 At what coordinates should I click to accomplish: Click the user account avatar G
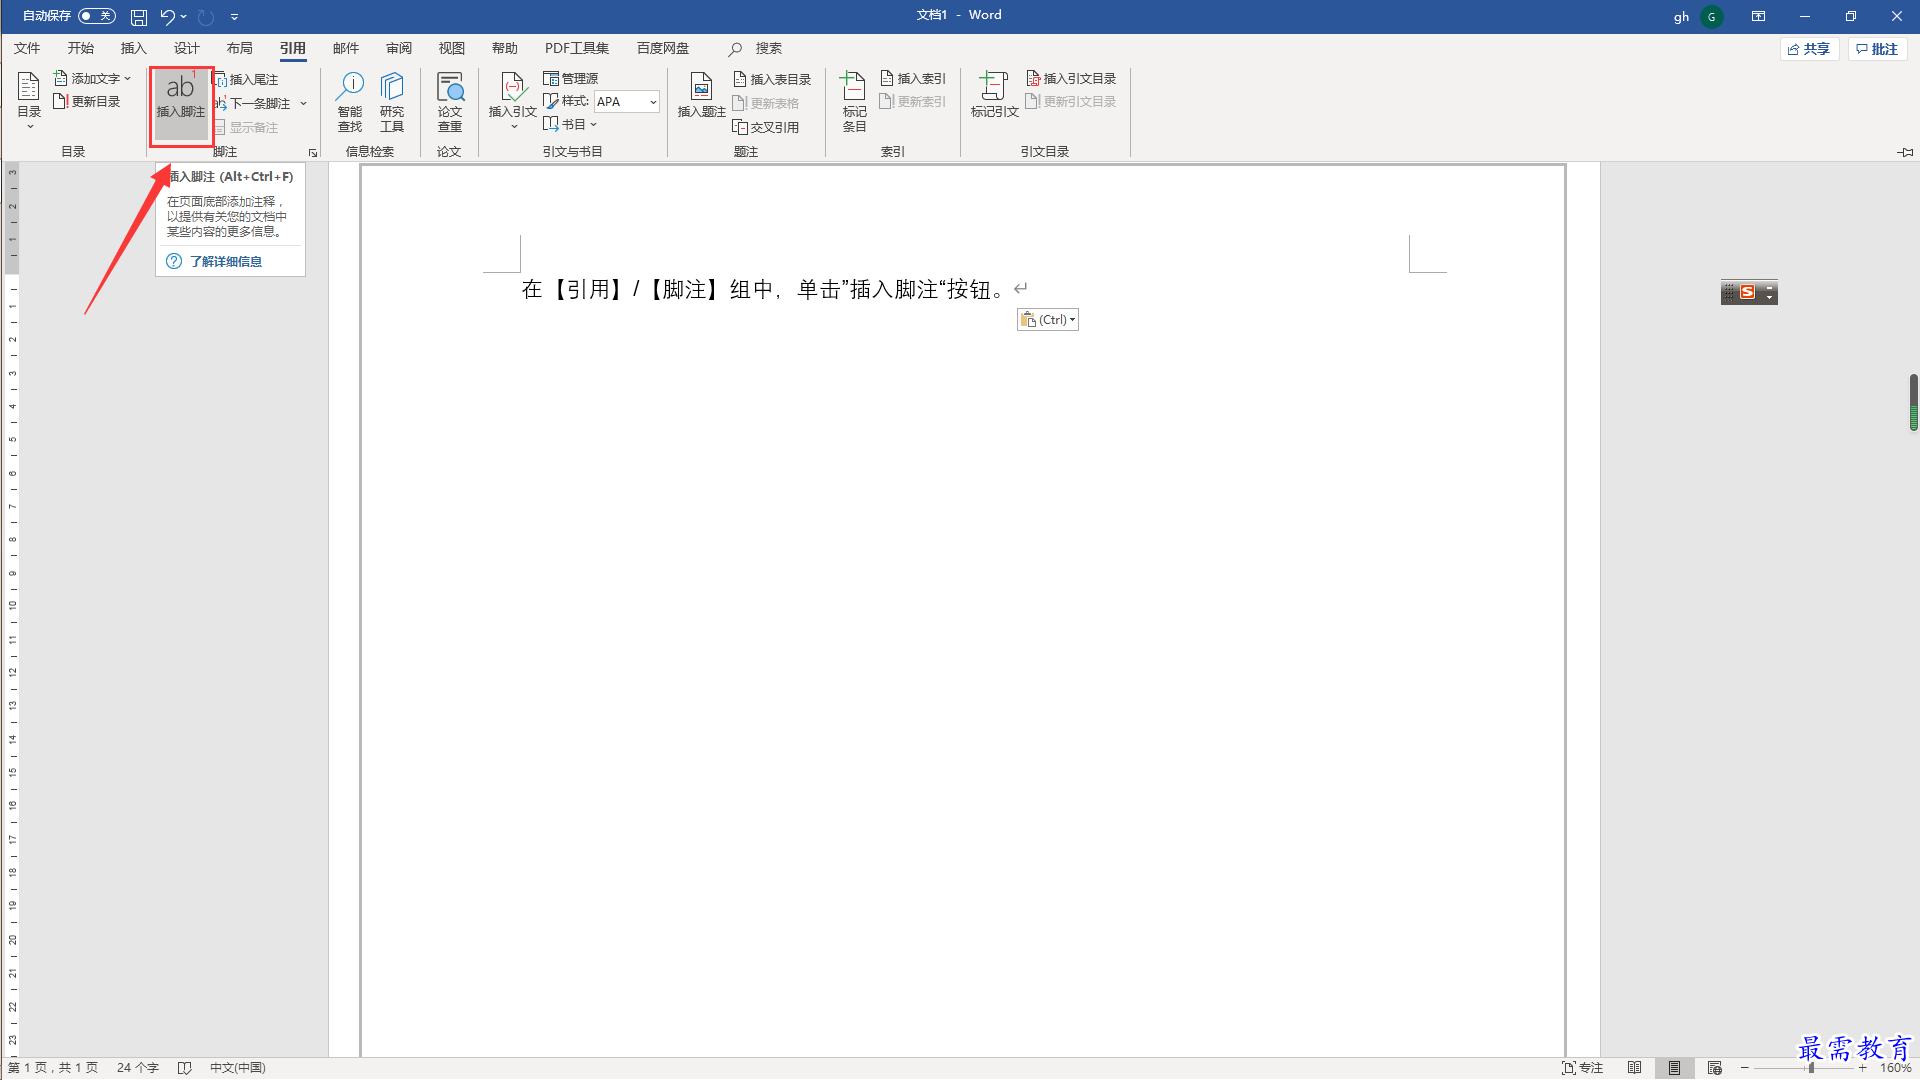pyautogui.click(x=1711, y=17)
